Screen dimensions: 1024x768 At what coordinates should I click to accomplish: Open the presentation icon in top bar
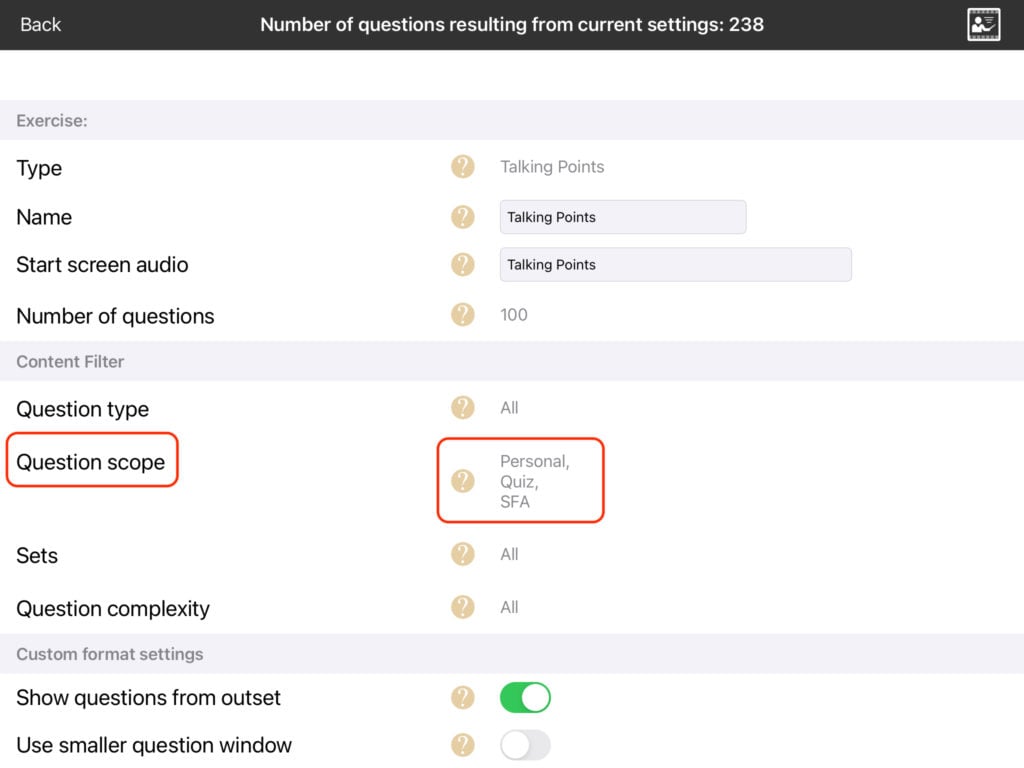pyautogui.click(x=984, y=25)
